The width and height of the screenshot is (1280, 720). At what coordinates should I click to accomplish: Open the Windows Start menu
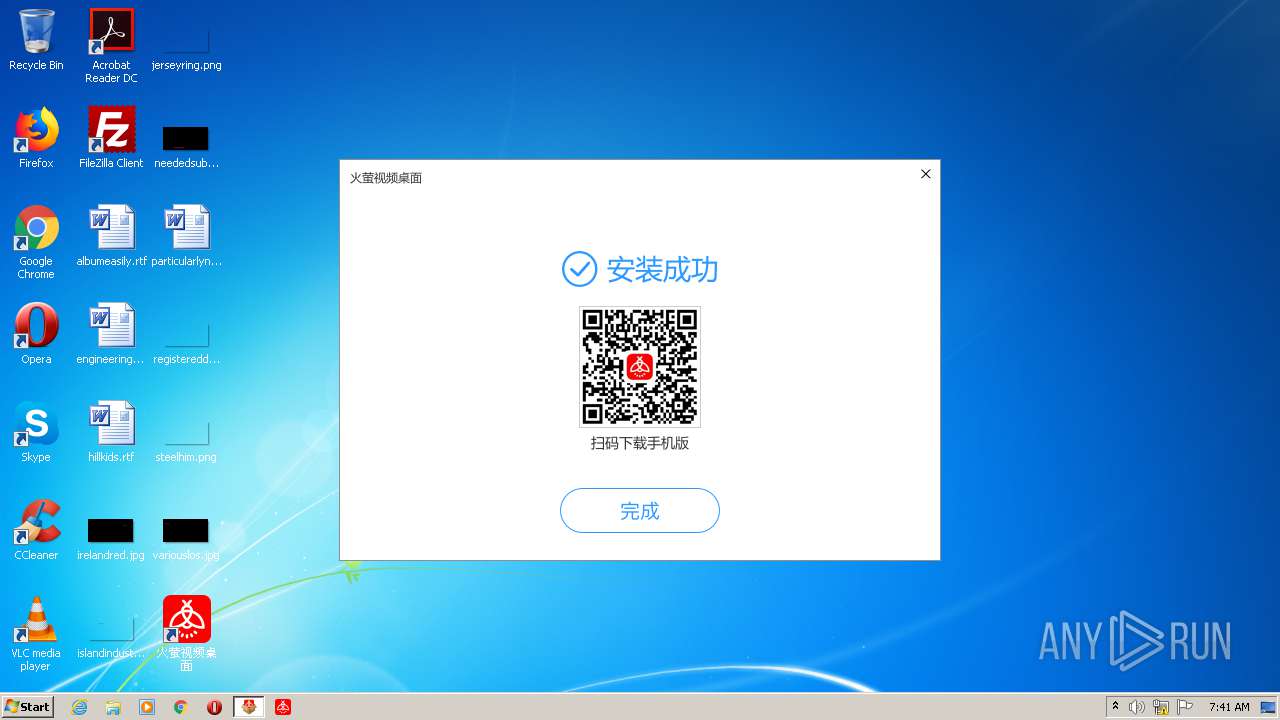click(28, 706)
